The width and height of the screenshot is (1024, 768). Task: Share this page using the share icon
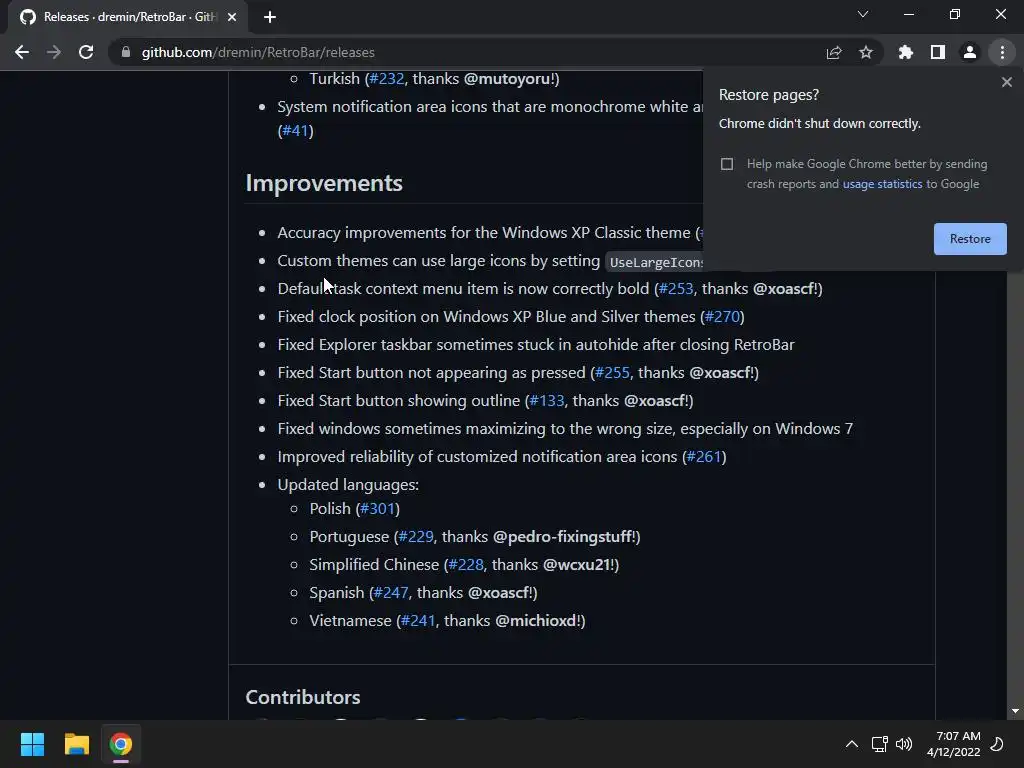[834, 52]
